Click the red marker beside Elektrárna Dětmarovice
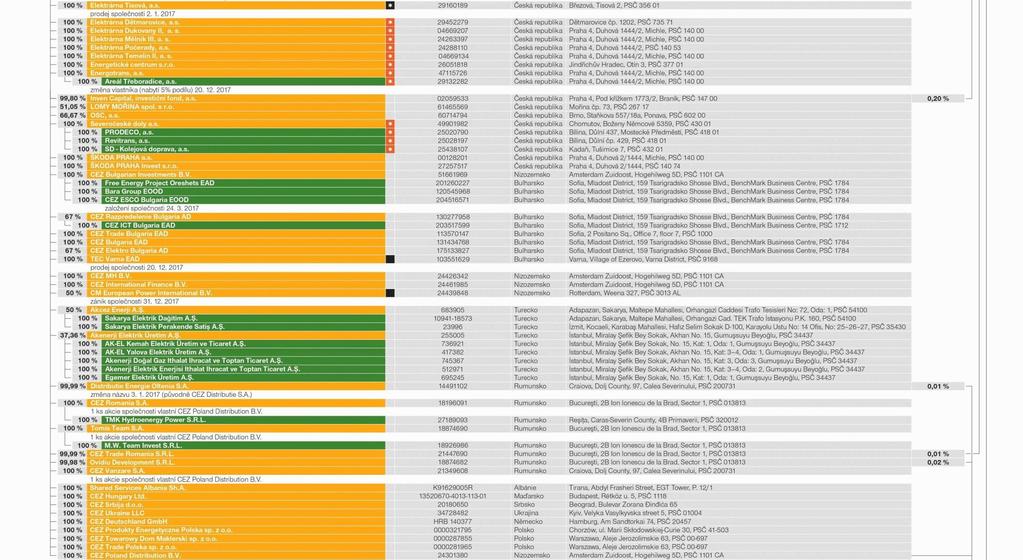 point(390,22)
